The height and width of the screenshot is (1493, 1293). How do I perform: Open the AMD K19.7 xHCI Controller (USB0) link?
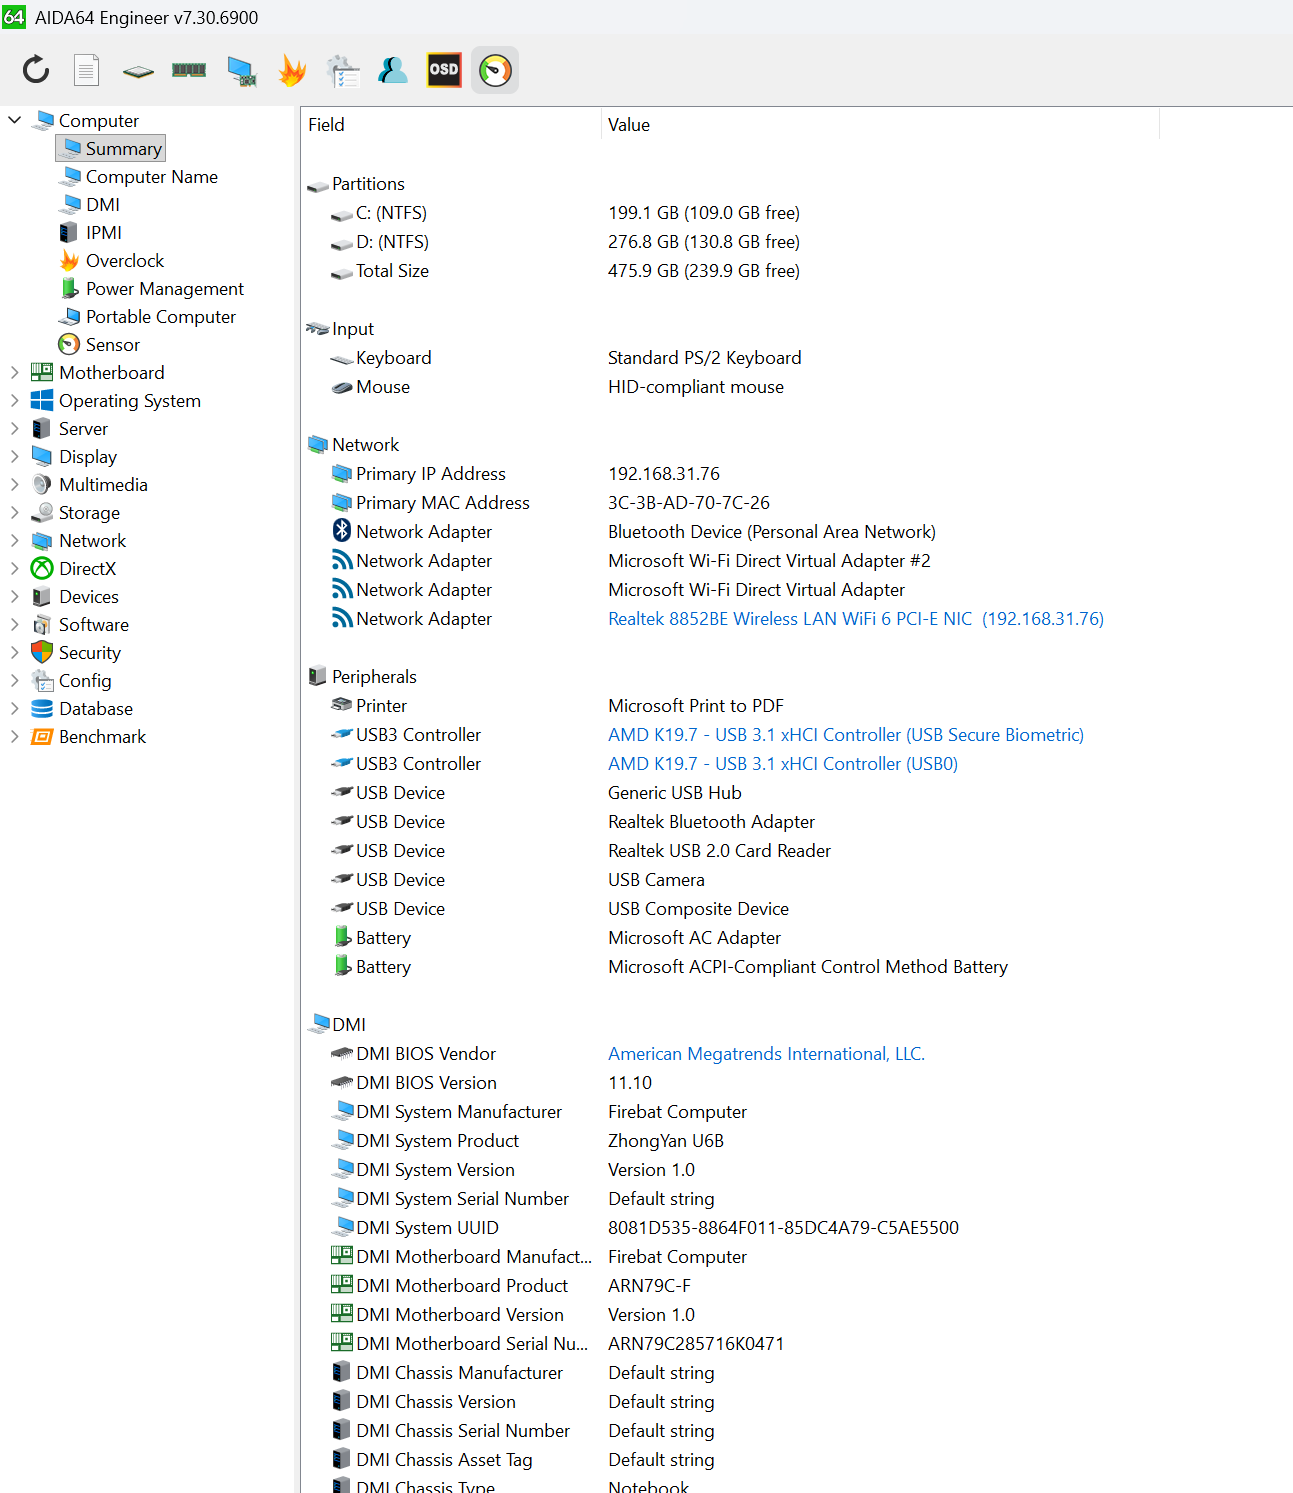tap(783, 763)
